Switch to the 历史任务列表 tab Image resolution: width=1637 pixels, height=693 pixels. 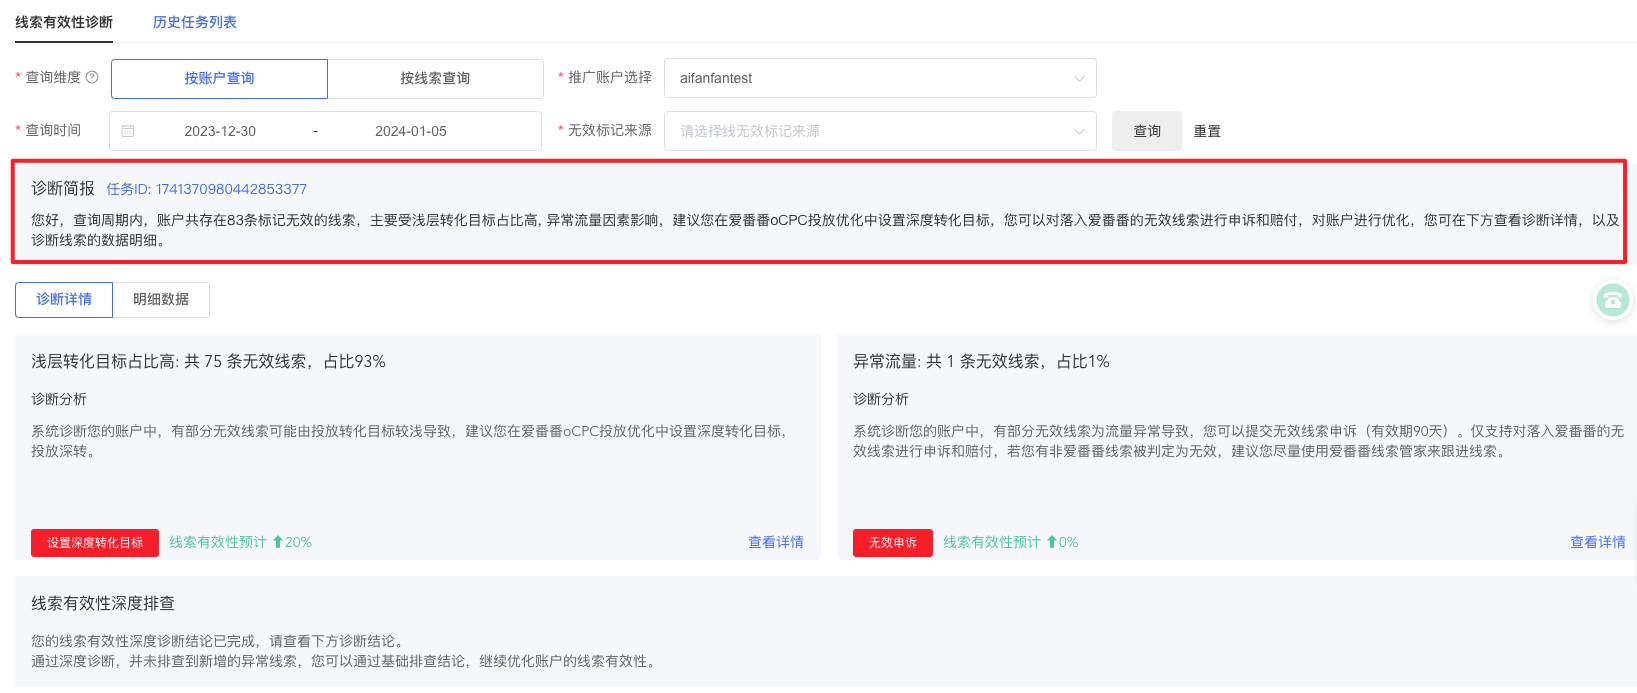(x=194, y=22)
